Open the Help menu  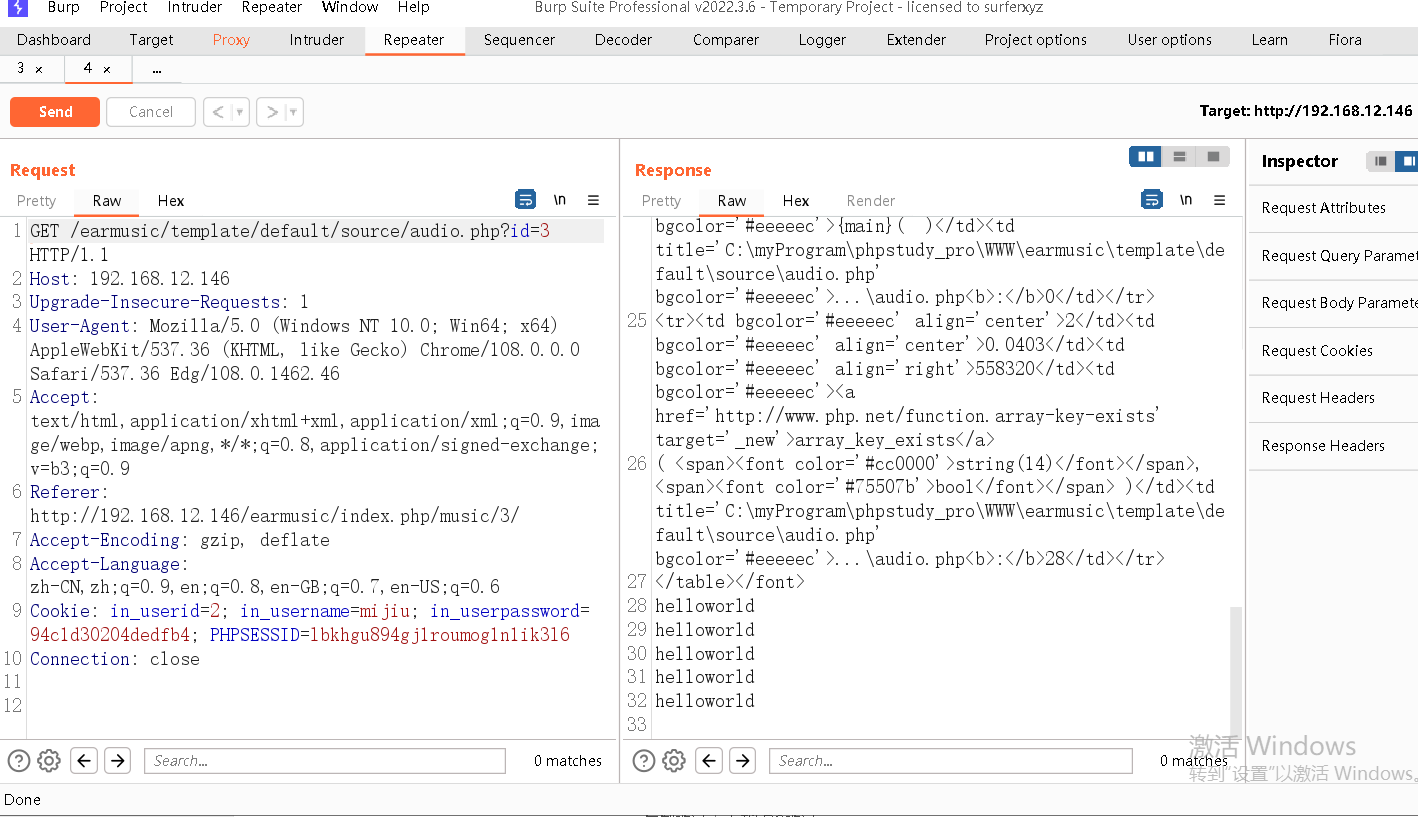pos(413,7)
